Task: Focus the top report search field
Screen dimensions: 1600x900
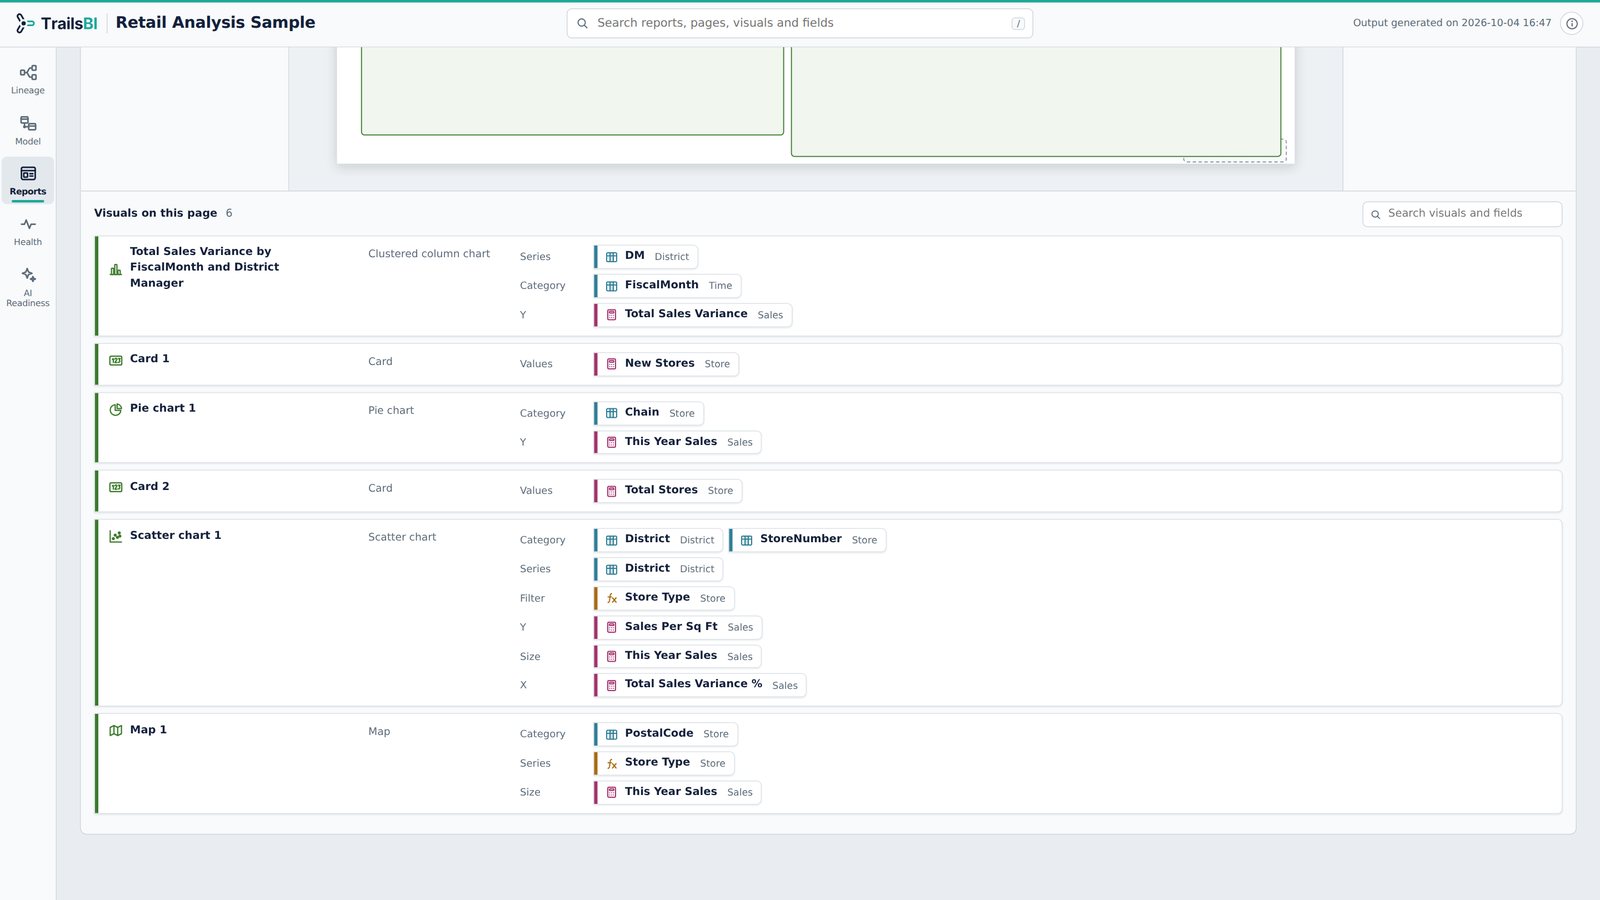Action: coord(799,23)
